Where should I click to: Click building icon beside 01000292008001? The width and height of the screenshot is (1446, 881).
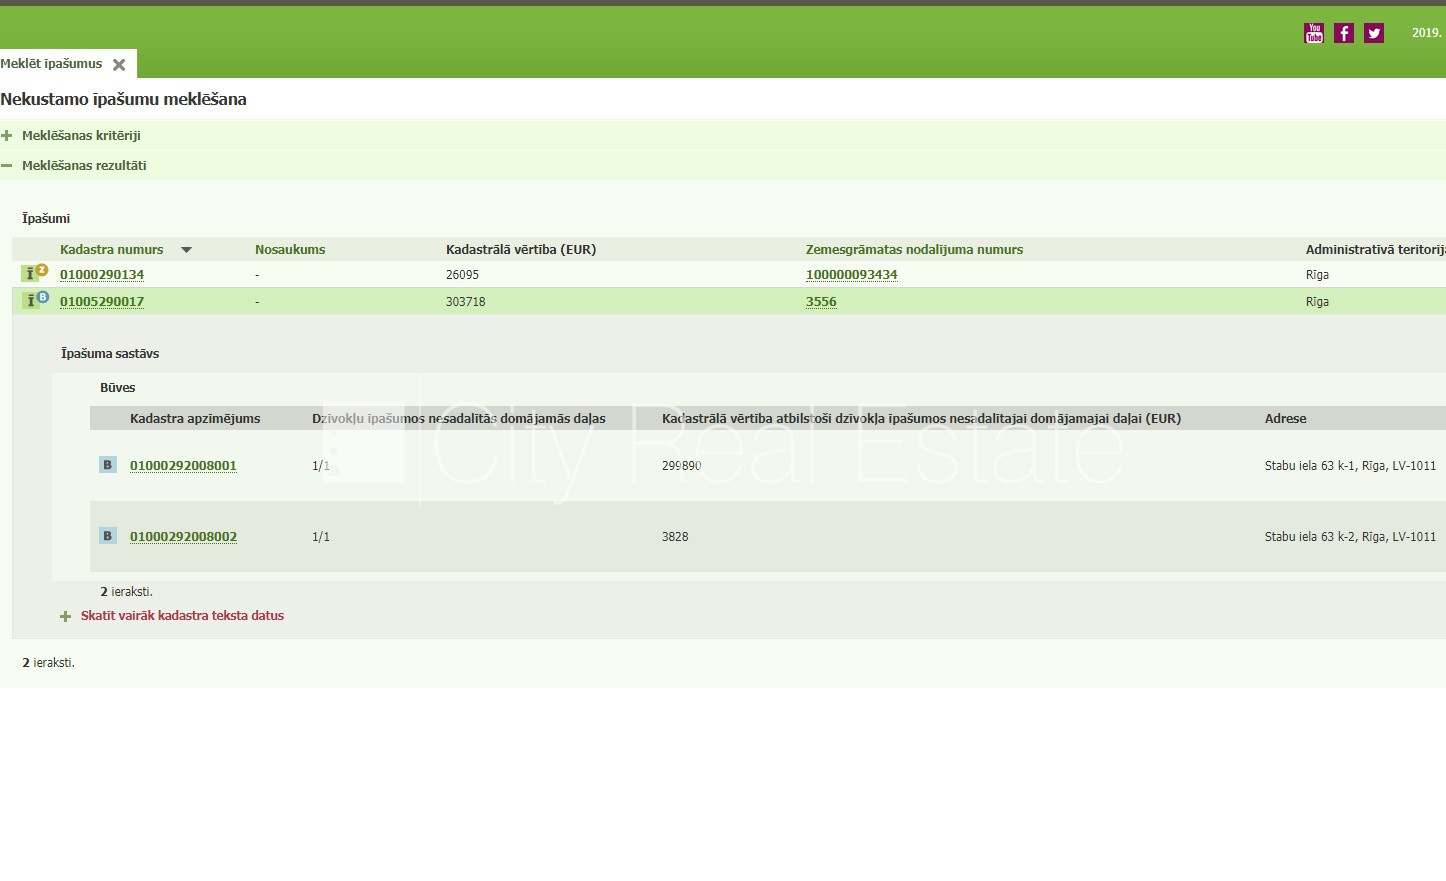[108, 465]
